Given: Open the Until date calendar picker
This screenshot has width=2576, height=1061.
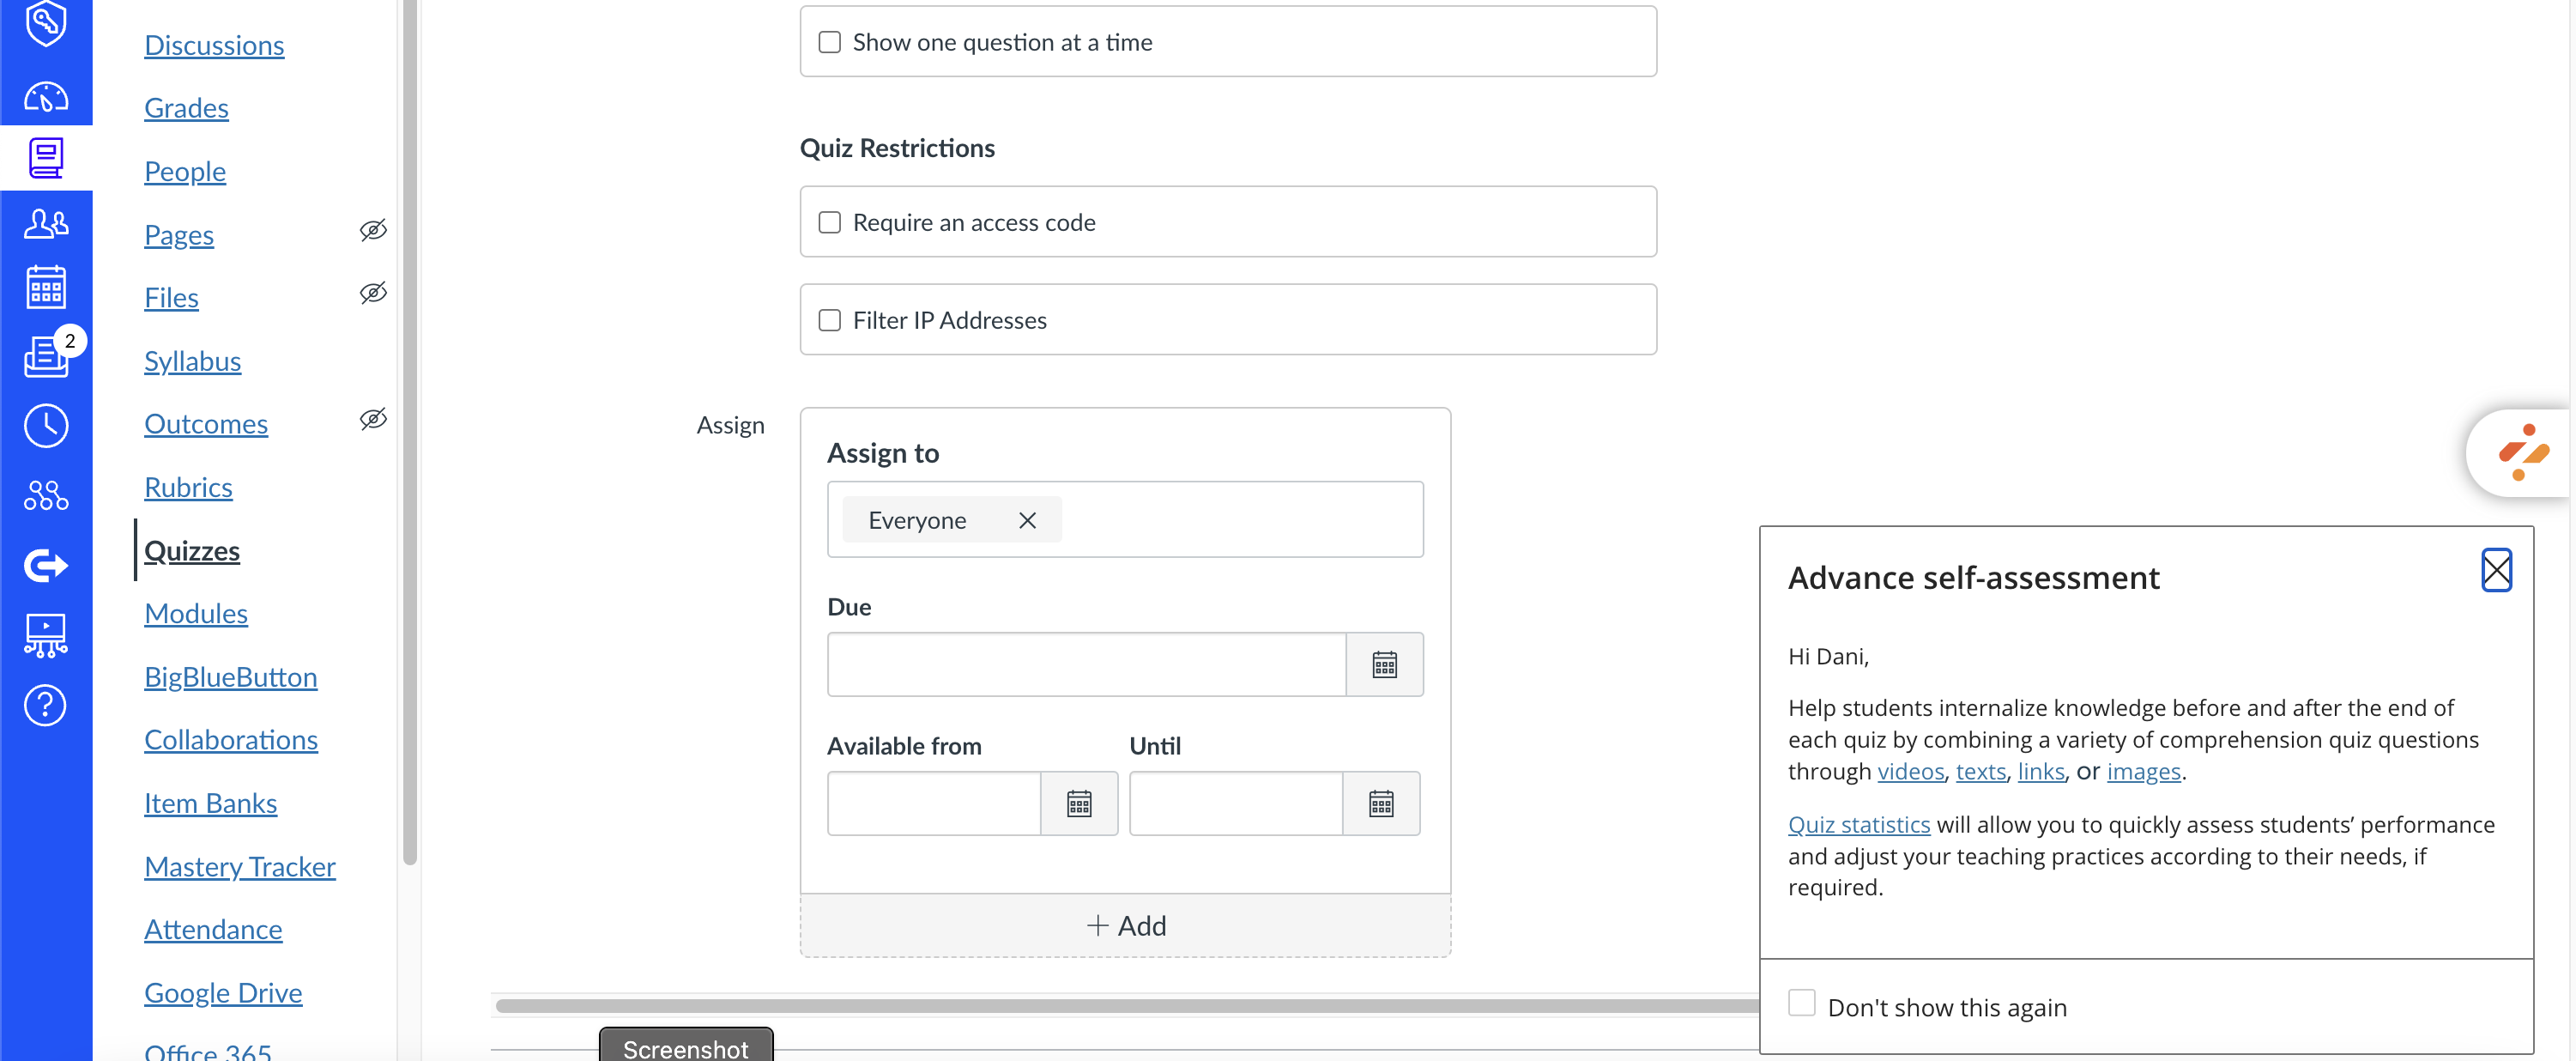Looking at the screenshot, I should point(1380,803).
